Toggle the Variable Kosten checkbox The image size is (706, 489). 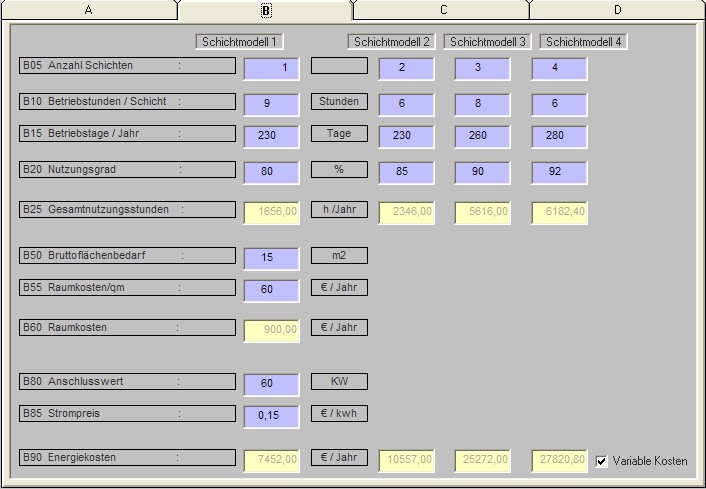coord(602,462)
